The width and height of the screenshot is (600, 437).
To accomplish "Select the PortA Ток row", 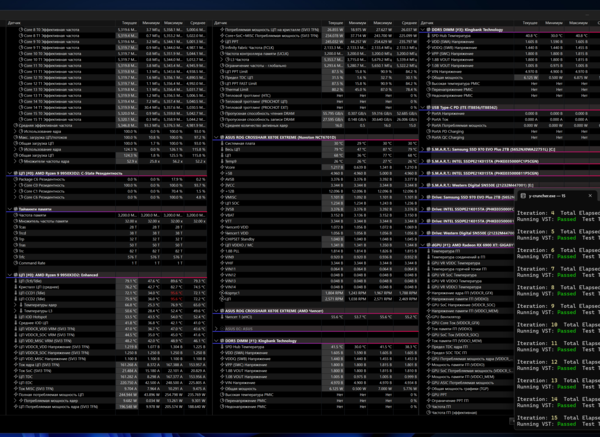I will pos(510,119).
